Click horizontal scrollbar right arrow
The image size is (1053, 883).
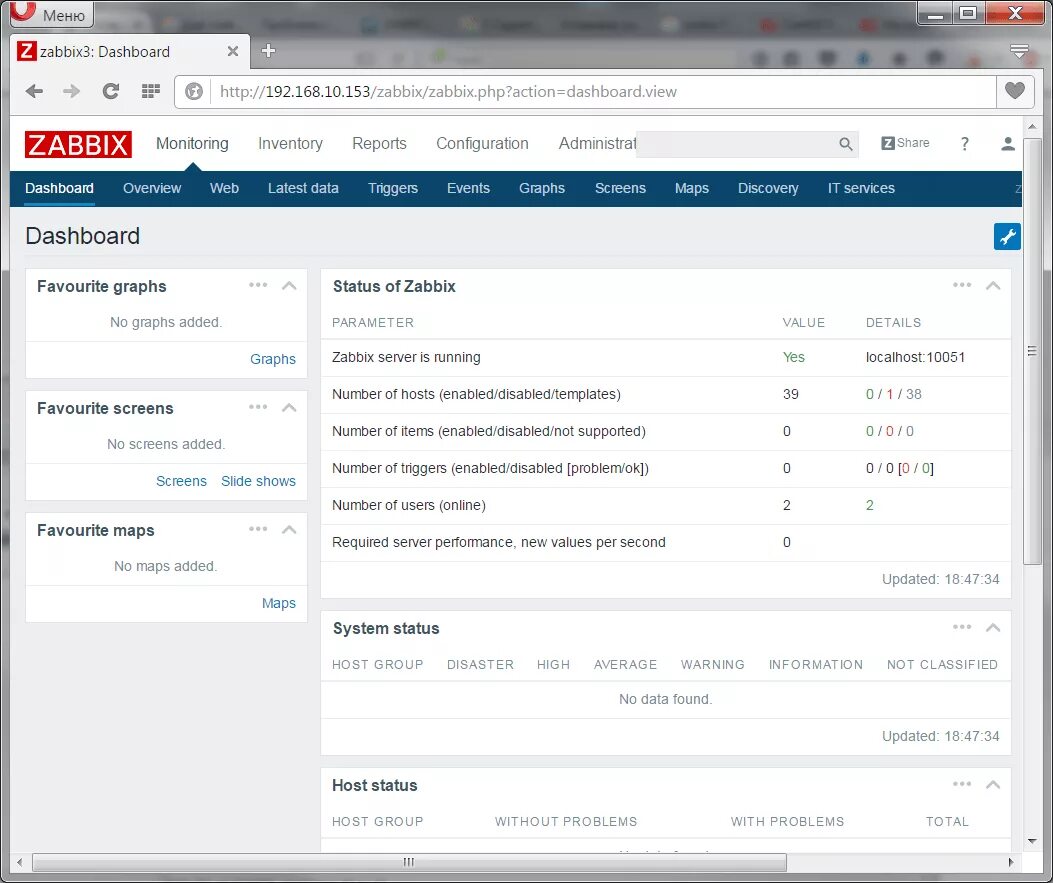tap(1011, 862)
